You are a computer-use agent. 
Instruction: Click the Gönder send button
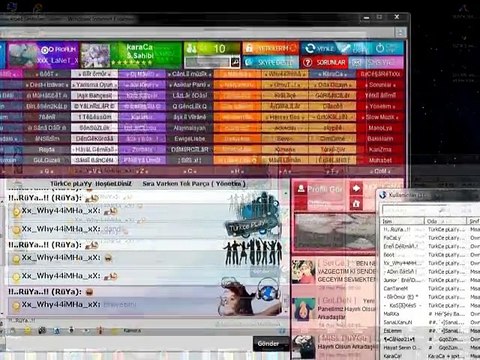(x=269, y=343)
